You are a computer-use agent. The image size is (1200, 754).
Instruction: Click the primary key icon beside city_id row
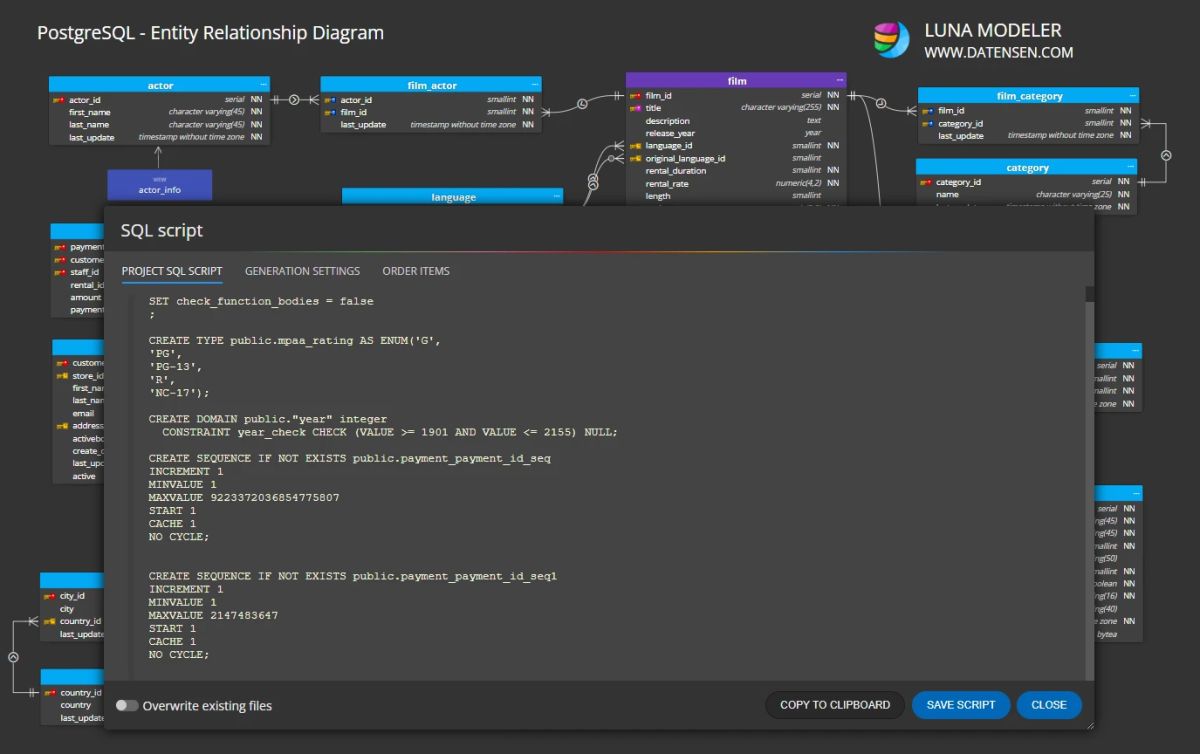[49, 596]
